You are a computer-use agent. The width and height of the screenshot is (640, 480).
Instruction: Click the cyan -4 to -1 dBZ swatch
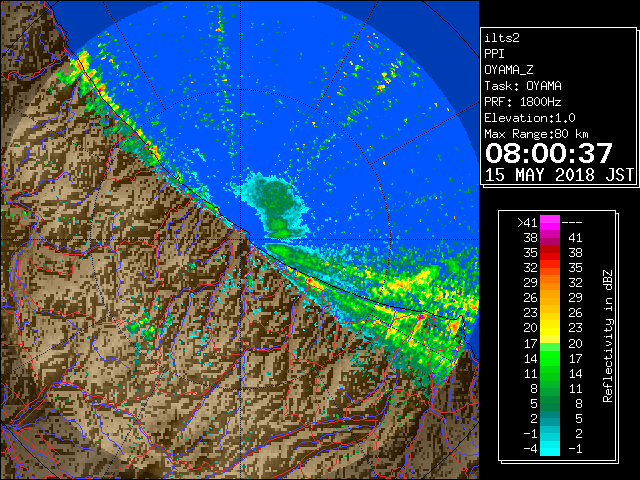[550, 448]
